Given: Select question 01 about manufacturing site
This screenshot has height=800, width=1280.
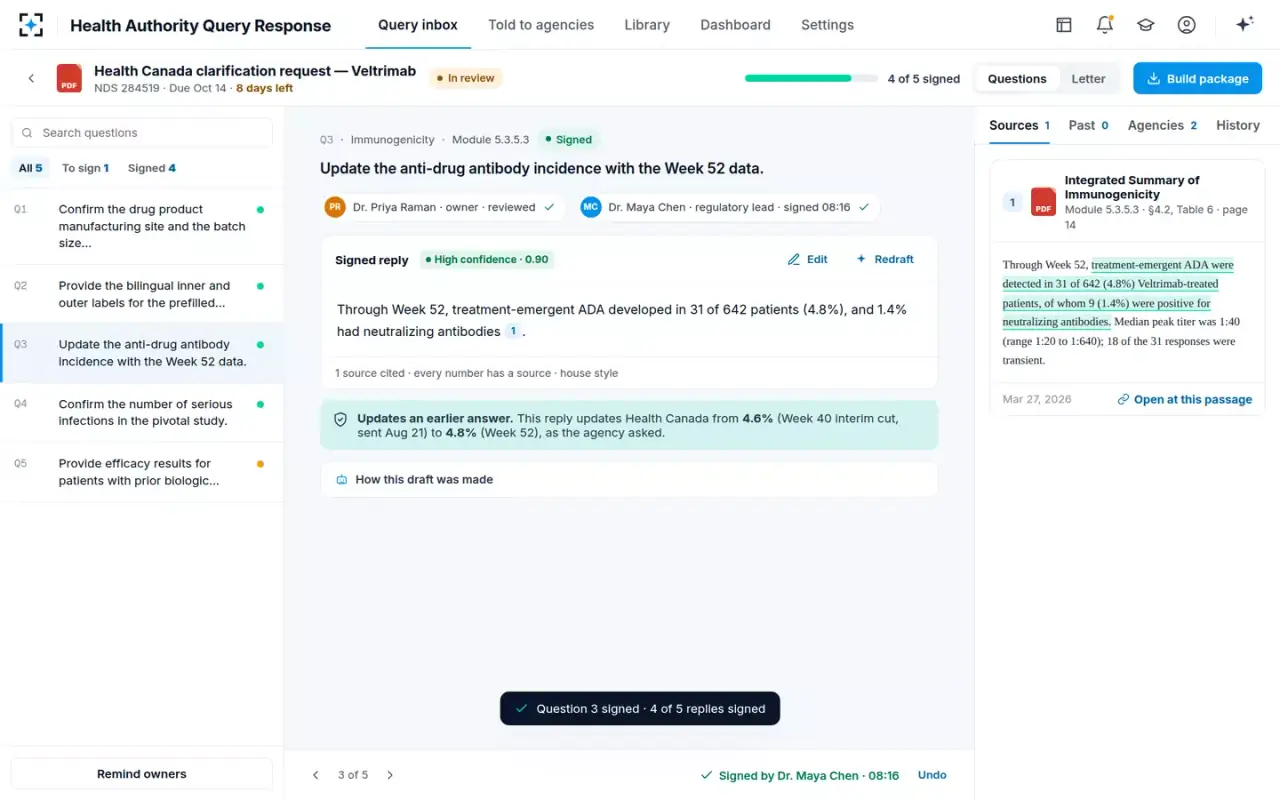Looking at the screenshot, I should click(142, 226).
